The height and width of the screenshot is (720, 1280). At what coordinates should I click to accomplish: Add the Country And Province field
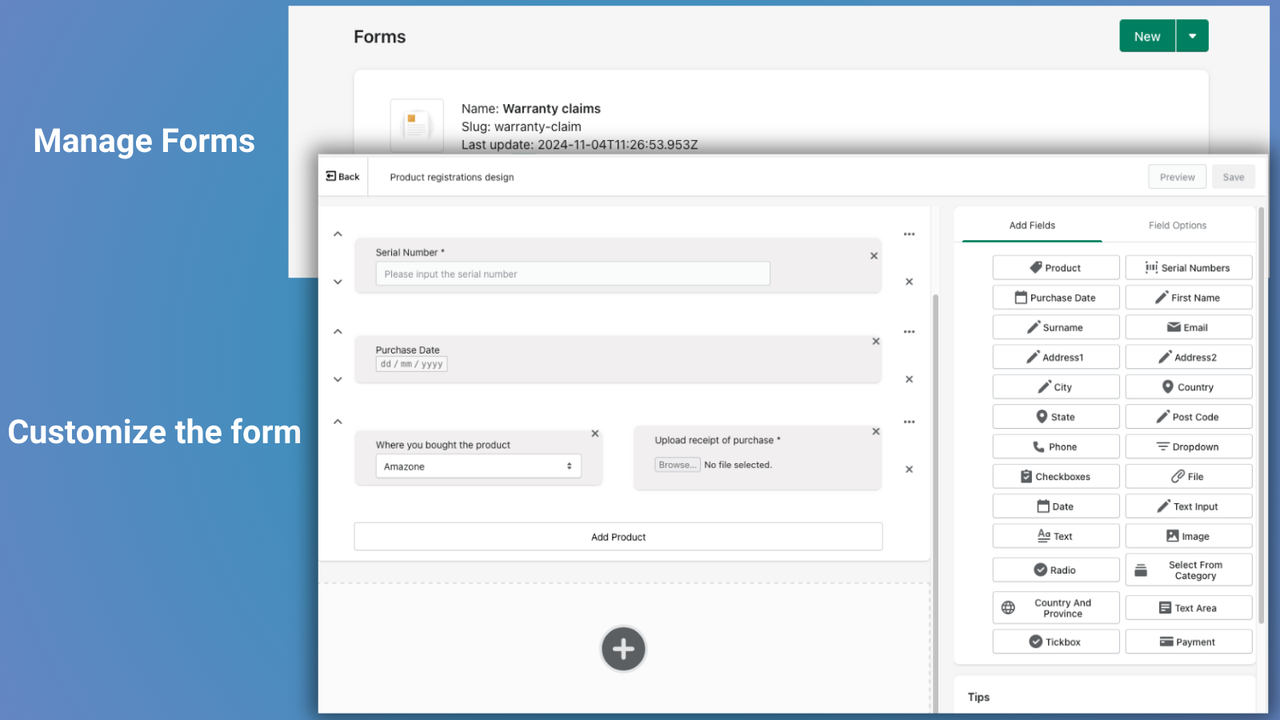tap(1055, 607)
